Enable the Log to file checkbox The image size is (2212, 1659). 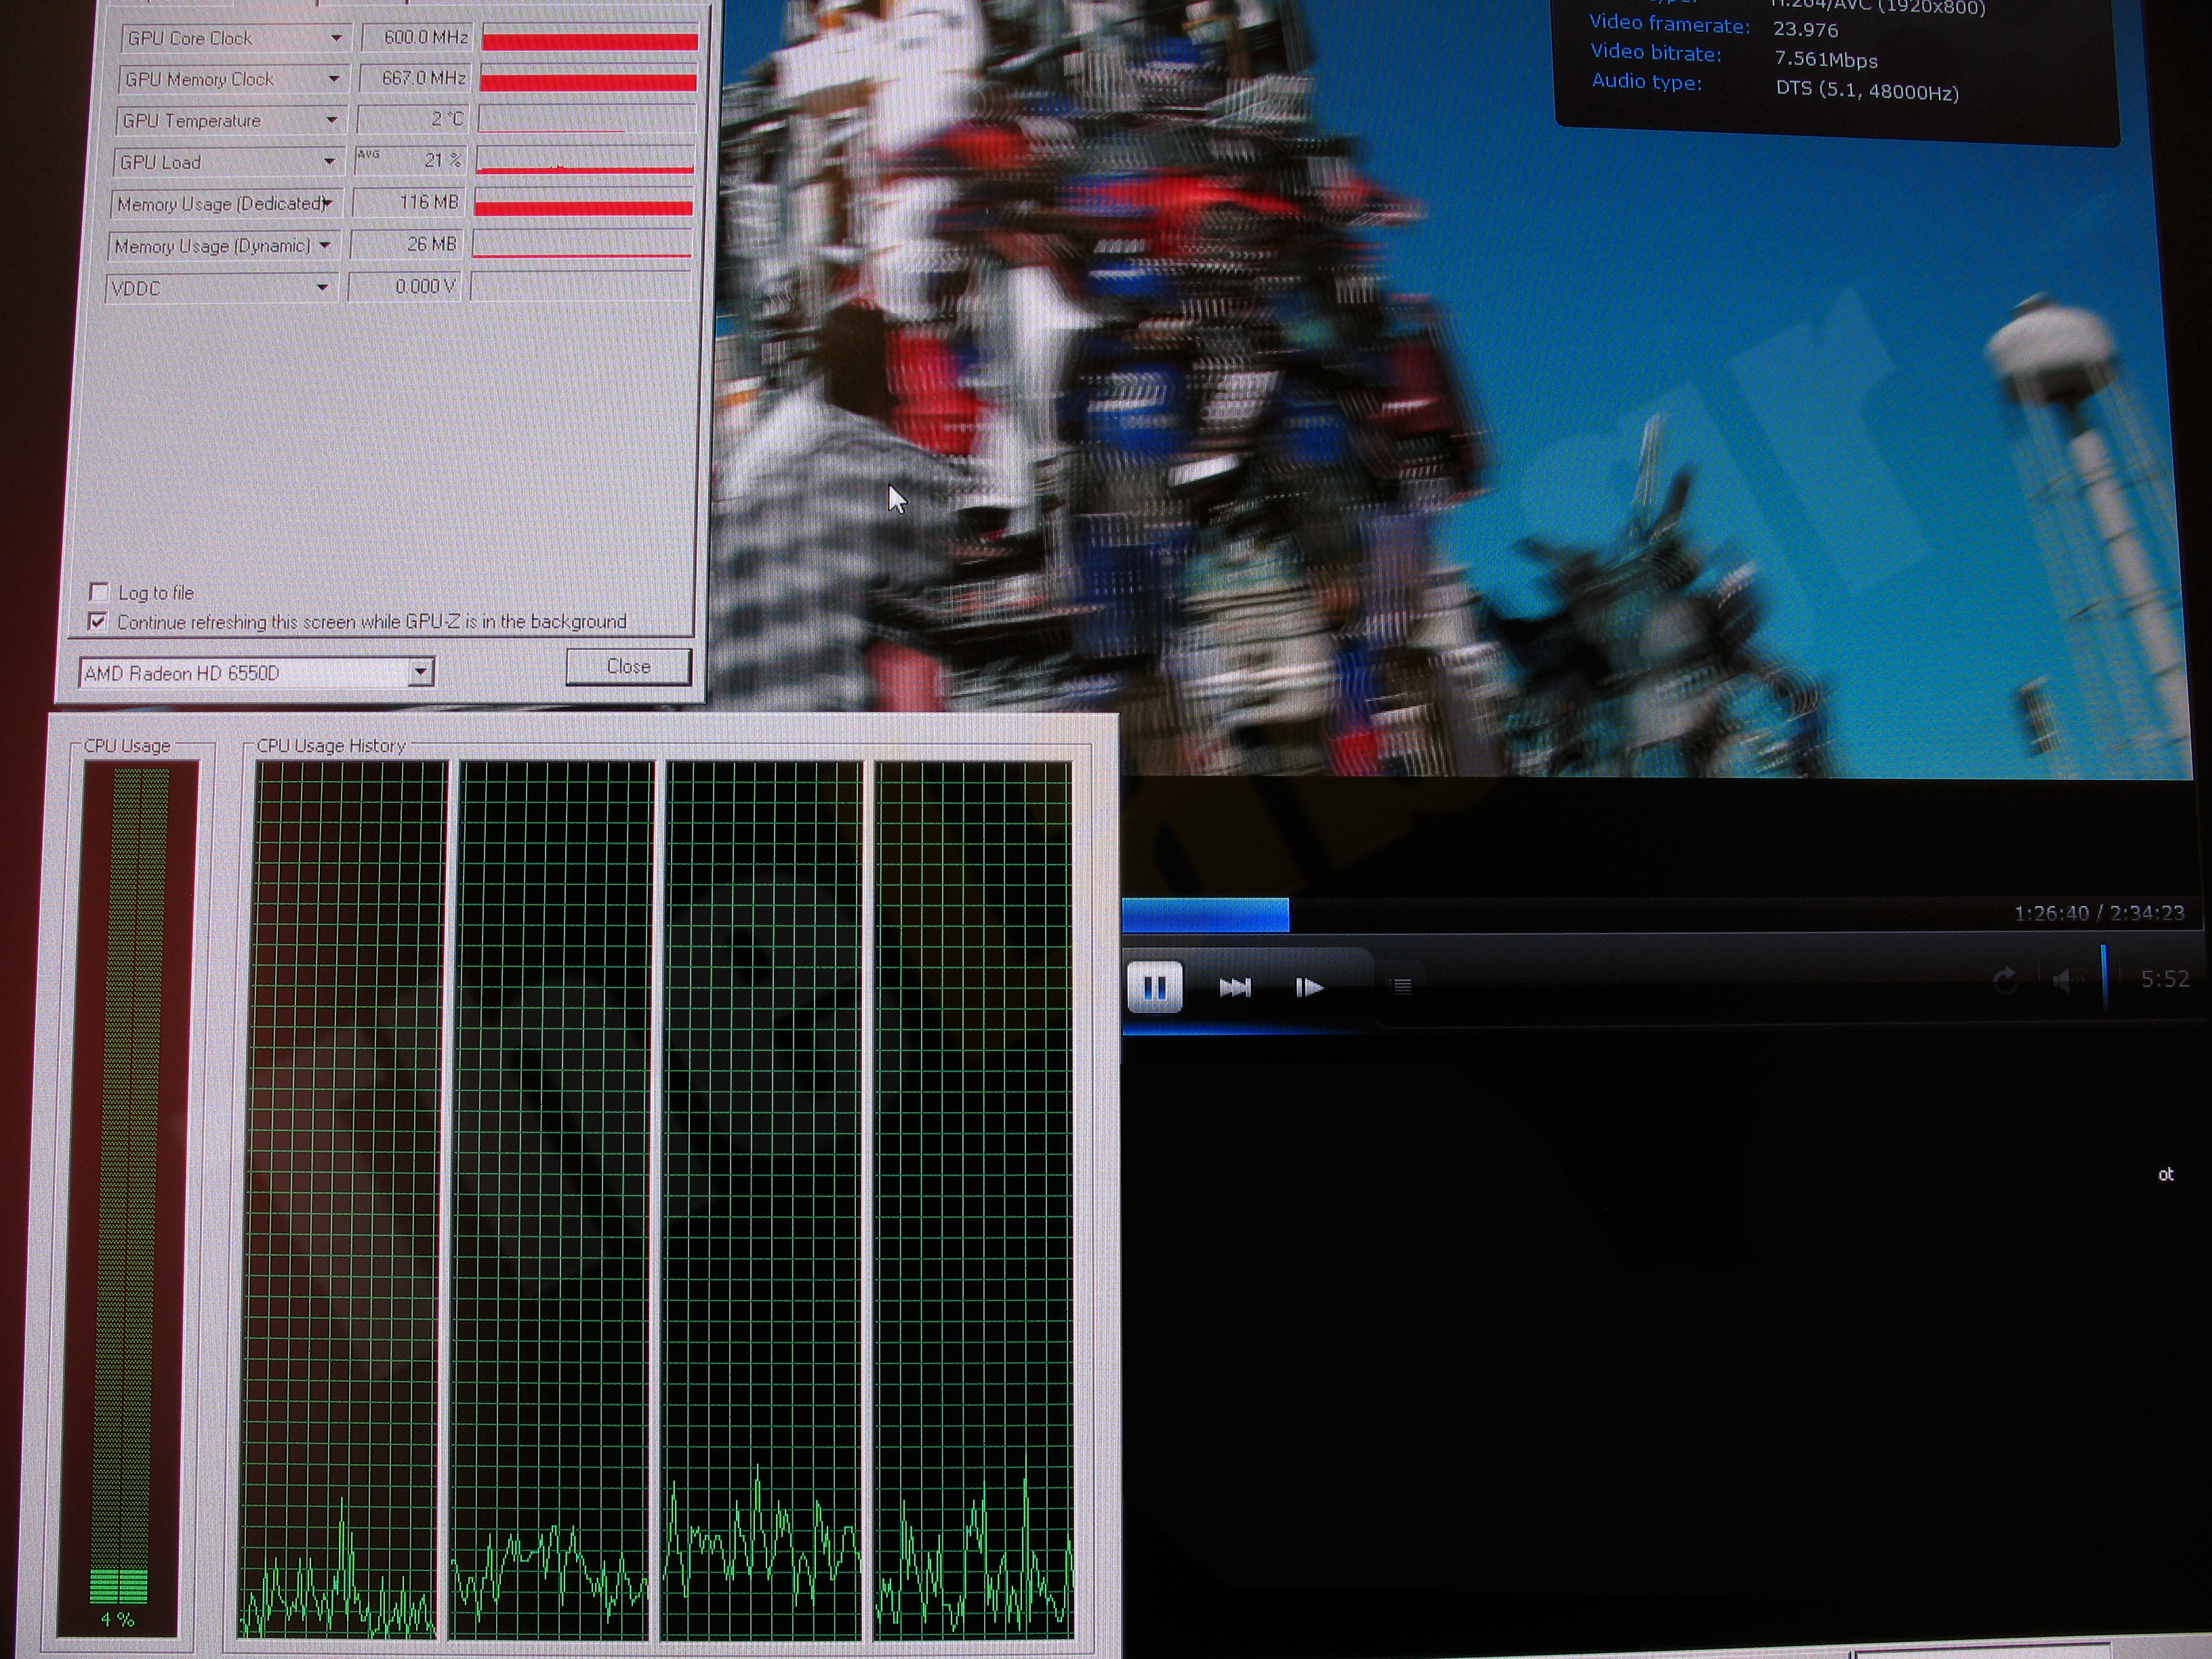(99, 592)
